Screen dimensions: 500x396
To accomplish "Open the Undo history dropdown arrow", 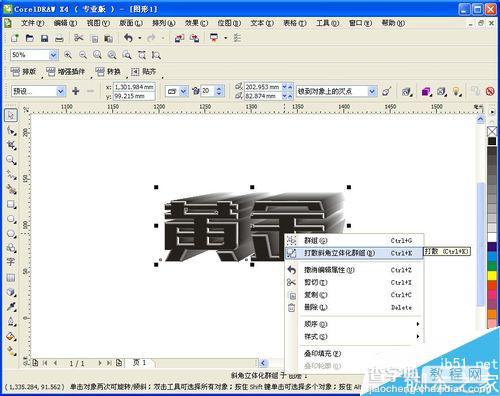I will pyautogui.click(x=140, y=38).
